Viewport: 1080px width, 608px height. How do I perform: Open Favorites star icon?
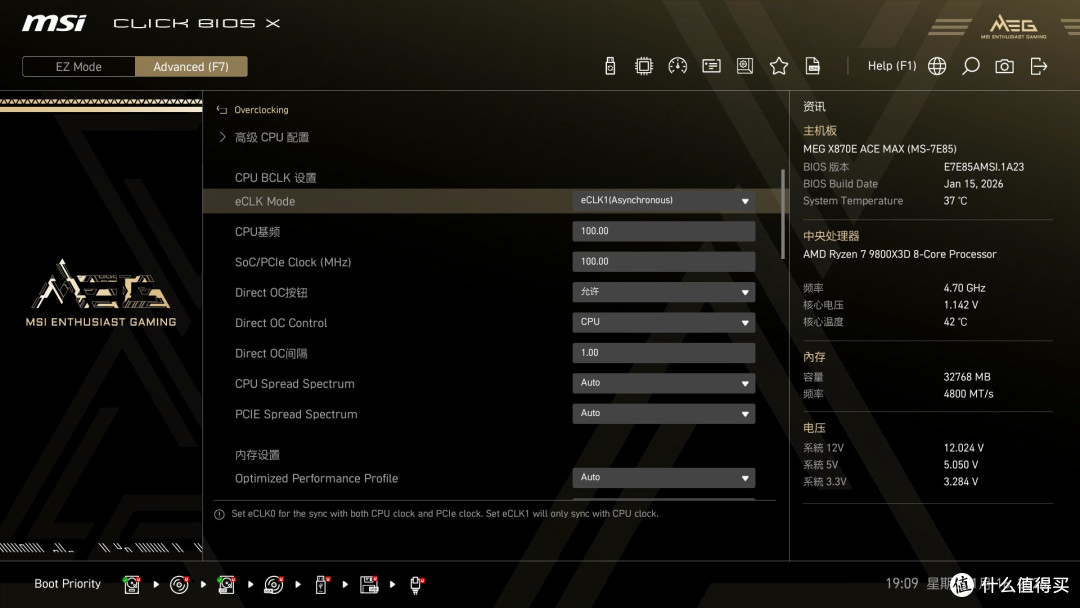point(779,66)
